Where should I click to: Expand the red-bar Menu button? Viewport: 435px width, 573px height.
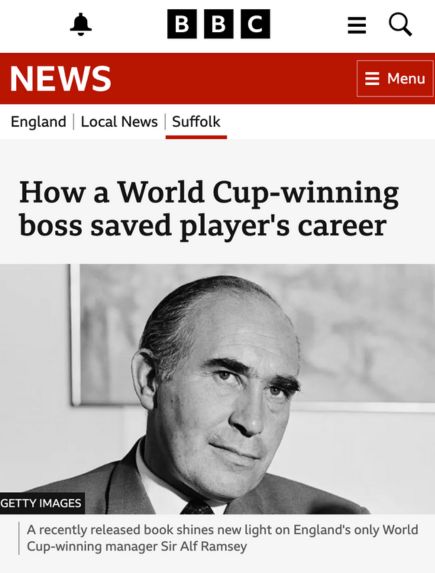coord(395,79)
